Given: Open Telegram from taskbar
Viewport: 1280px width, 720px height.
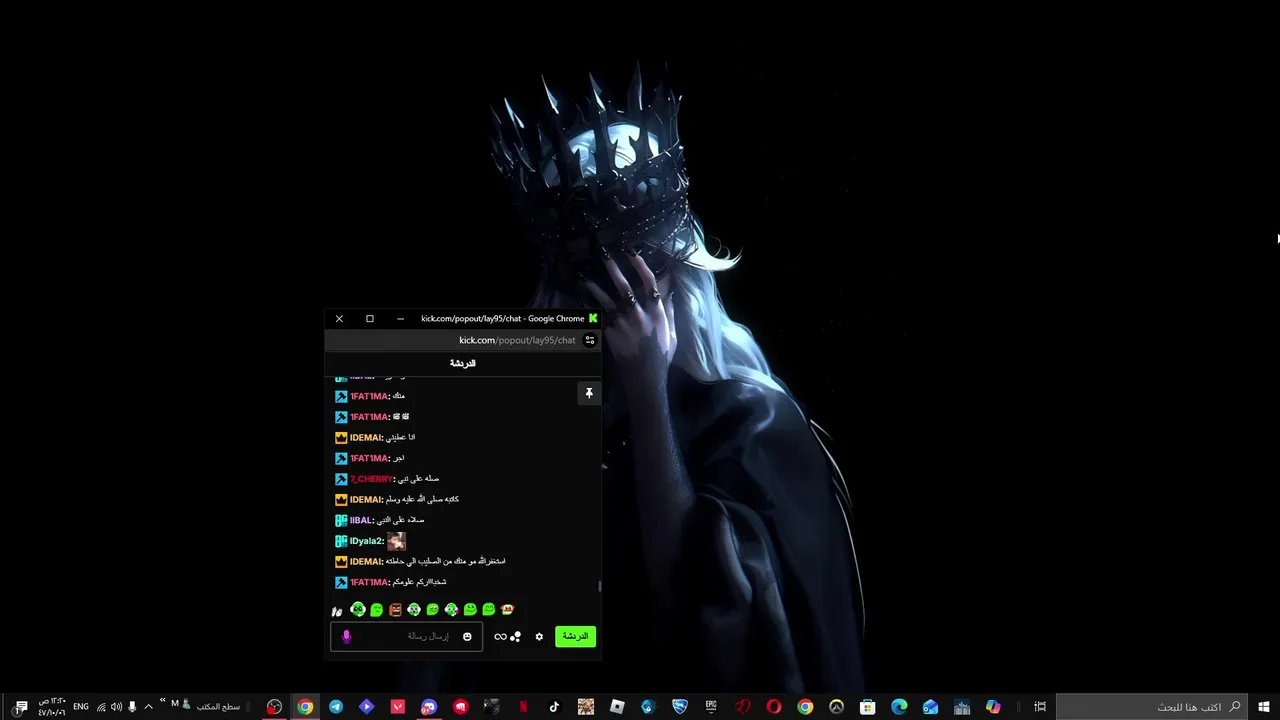Looking at the screenshot, I should click(x=336, y=707).
